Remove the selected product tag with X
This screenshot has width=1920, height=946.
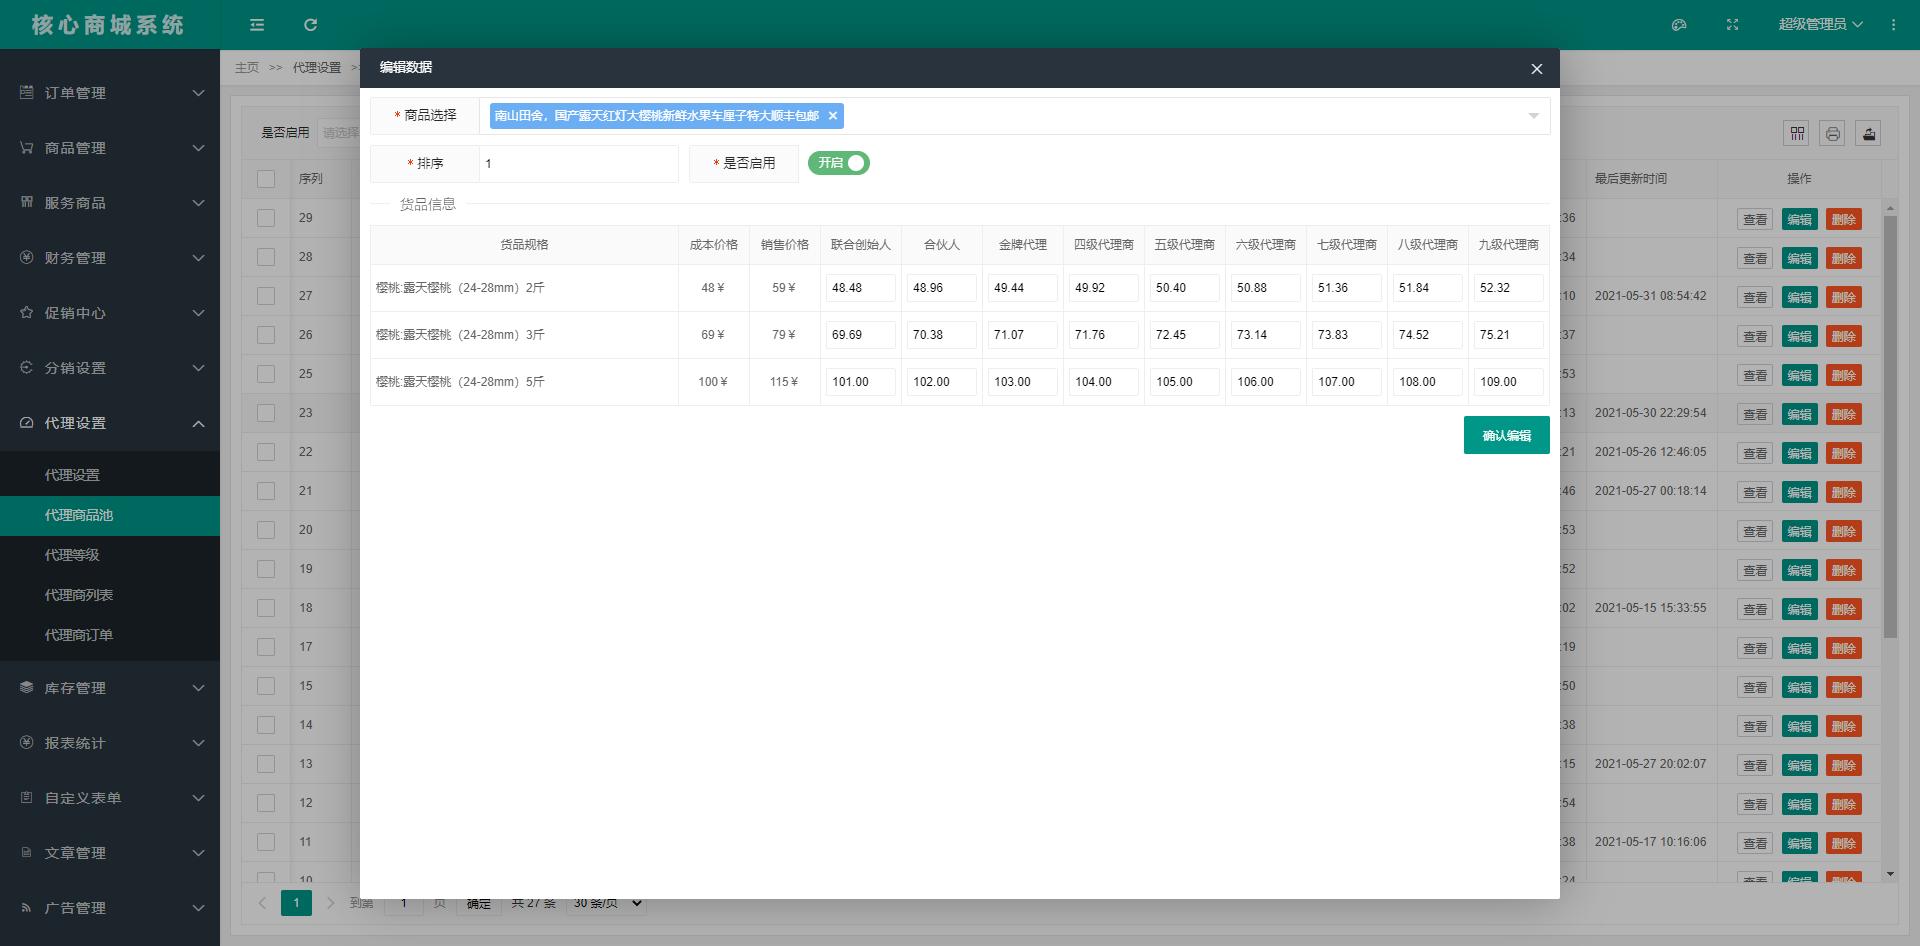click(832, 116)
